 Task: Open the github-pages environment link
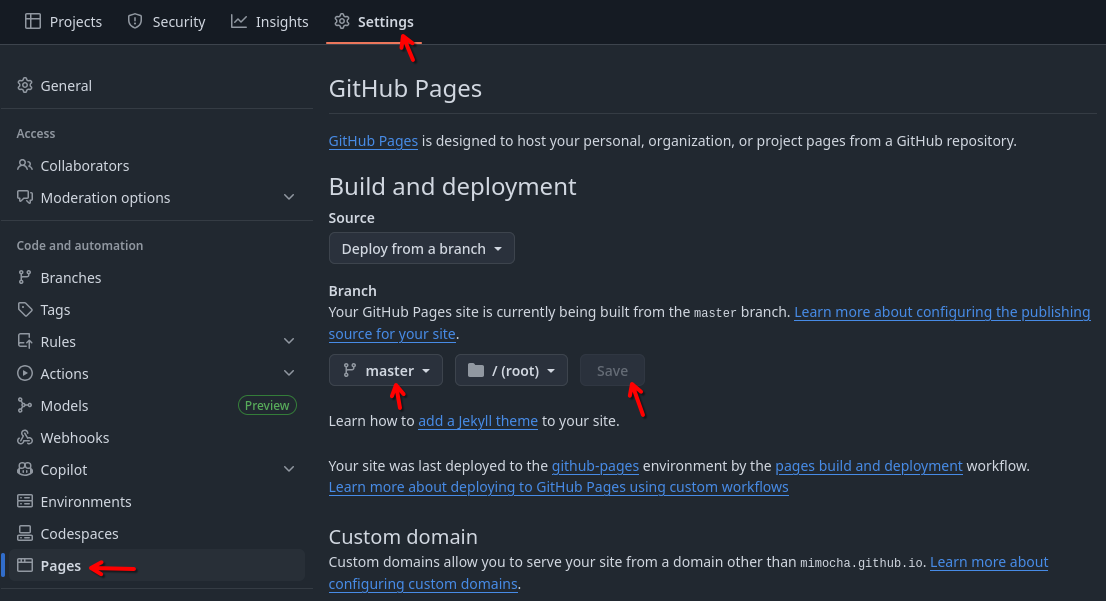click(x=595, y=466)
